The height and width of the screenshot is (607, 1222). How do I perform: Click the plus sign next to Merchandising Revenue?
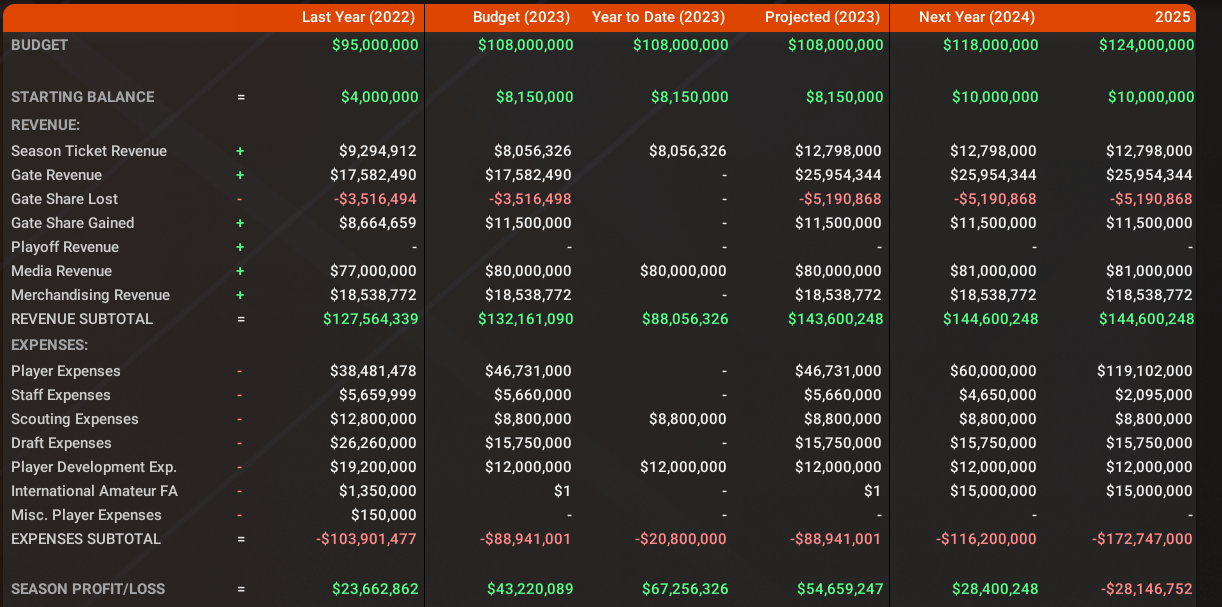[x=240, y=295]
